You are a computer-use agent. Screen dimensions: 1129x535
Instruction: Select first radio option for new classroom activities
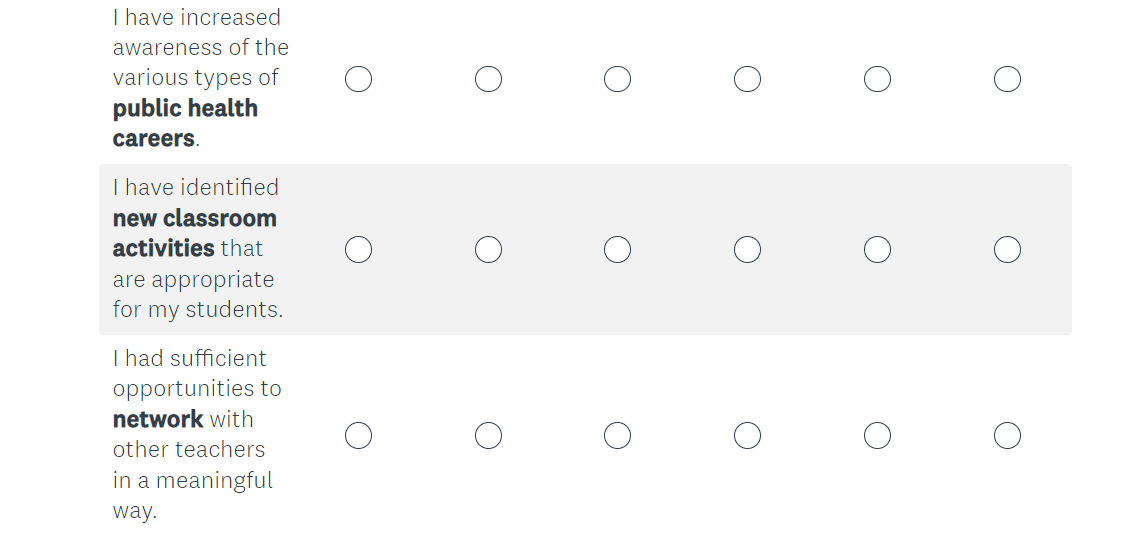359,249
